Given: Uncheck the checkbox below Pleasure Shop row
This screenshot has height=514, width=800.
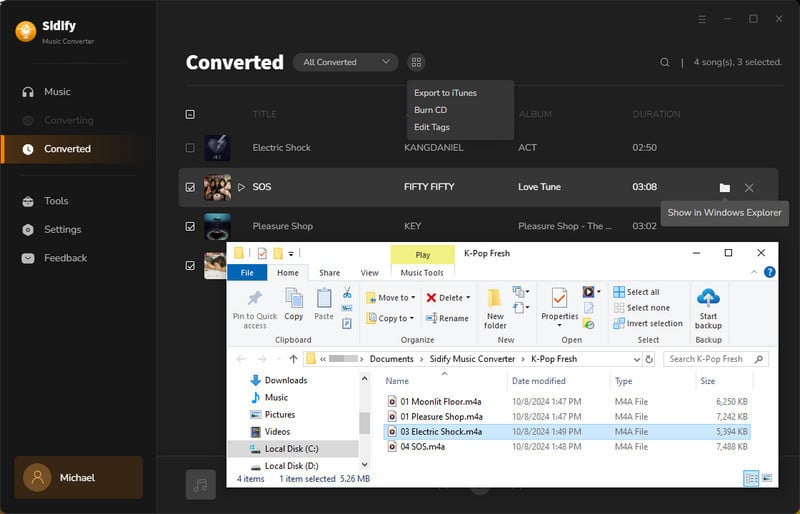Looking at the screenshot, I should pyautogui.click(x=190, y=266).
